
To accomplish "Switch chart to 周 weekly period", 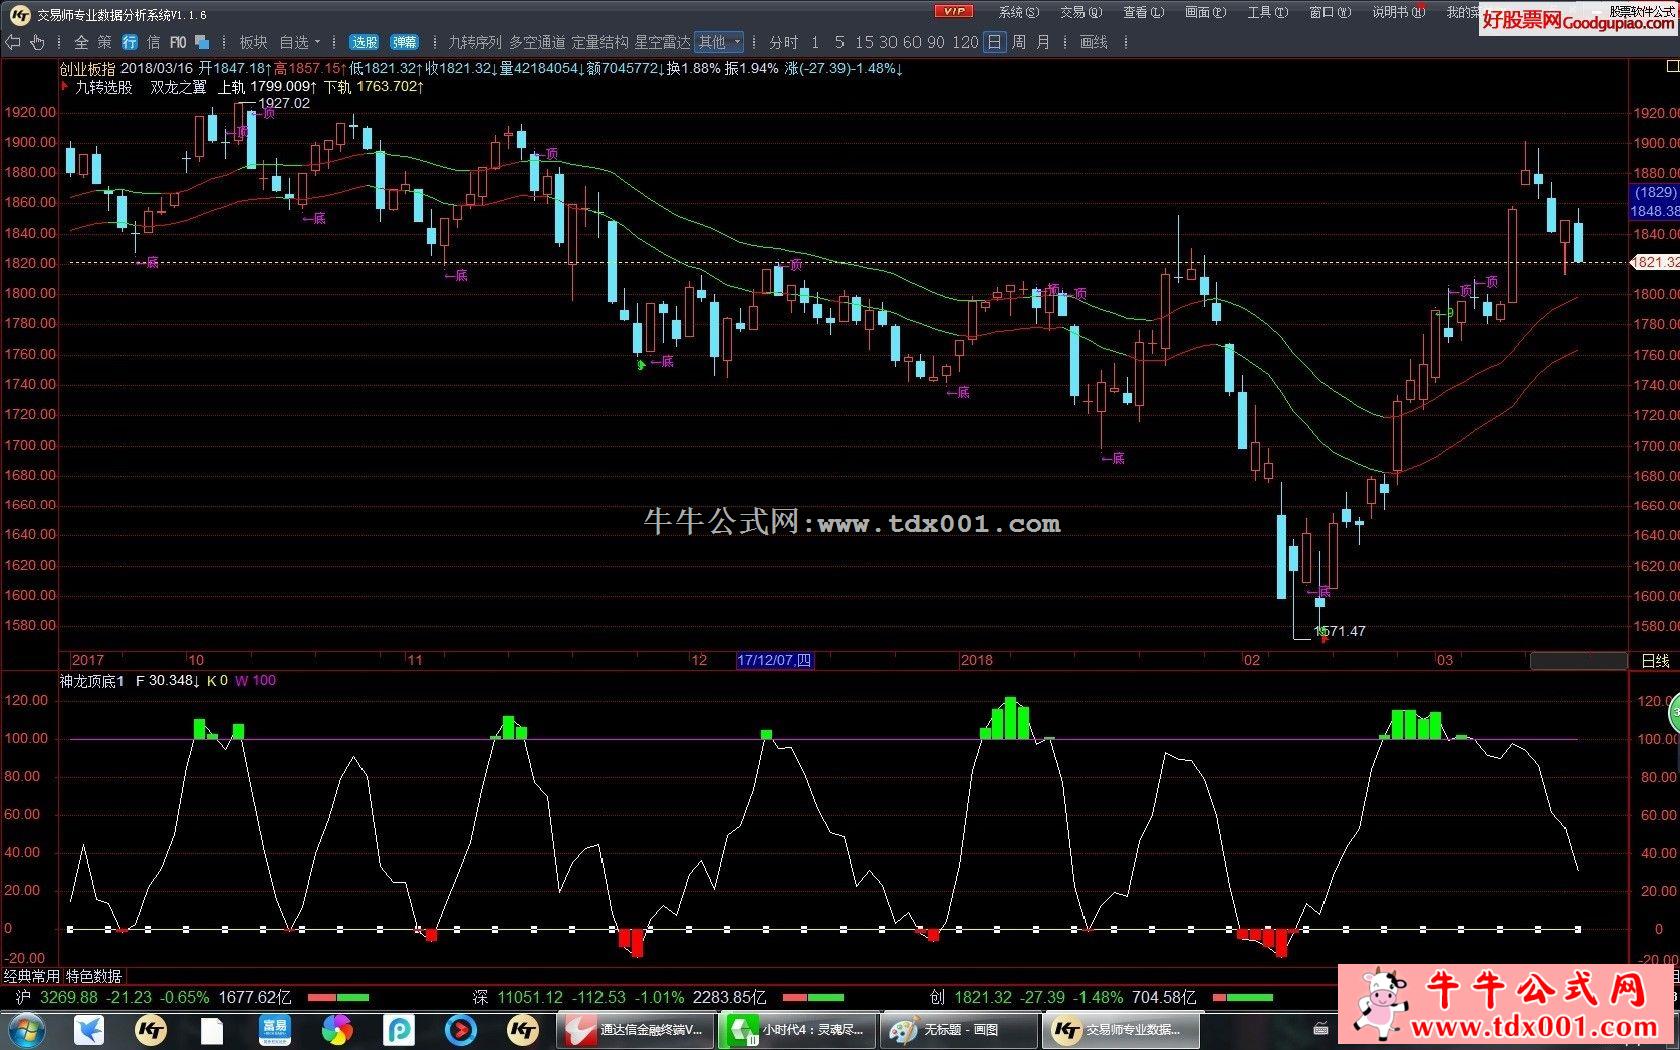I will pos(1018,42).
